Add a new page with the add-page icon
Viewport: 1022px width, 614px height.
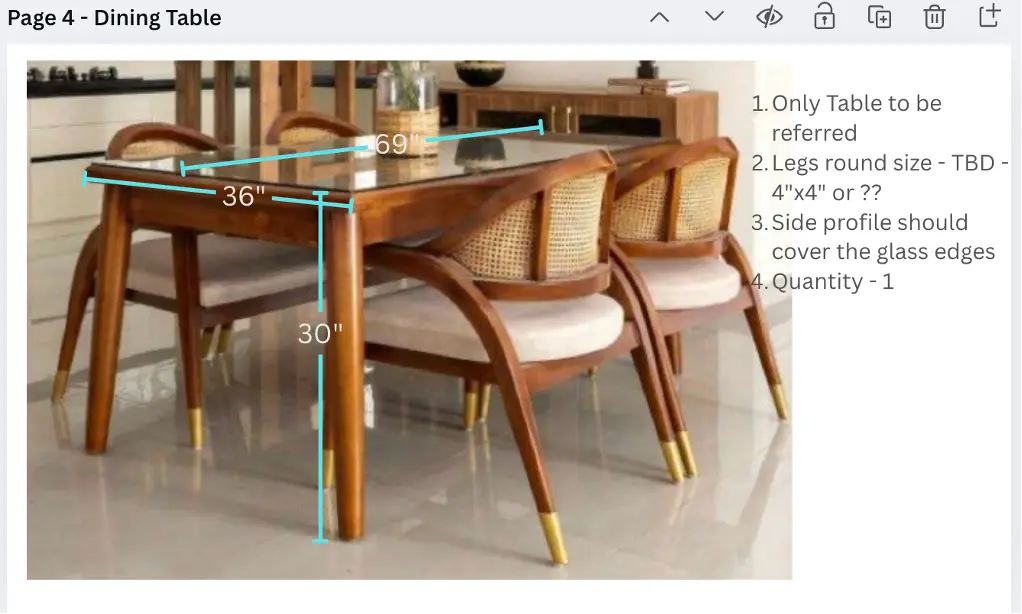pyautogui.click(x=988, y=16)
